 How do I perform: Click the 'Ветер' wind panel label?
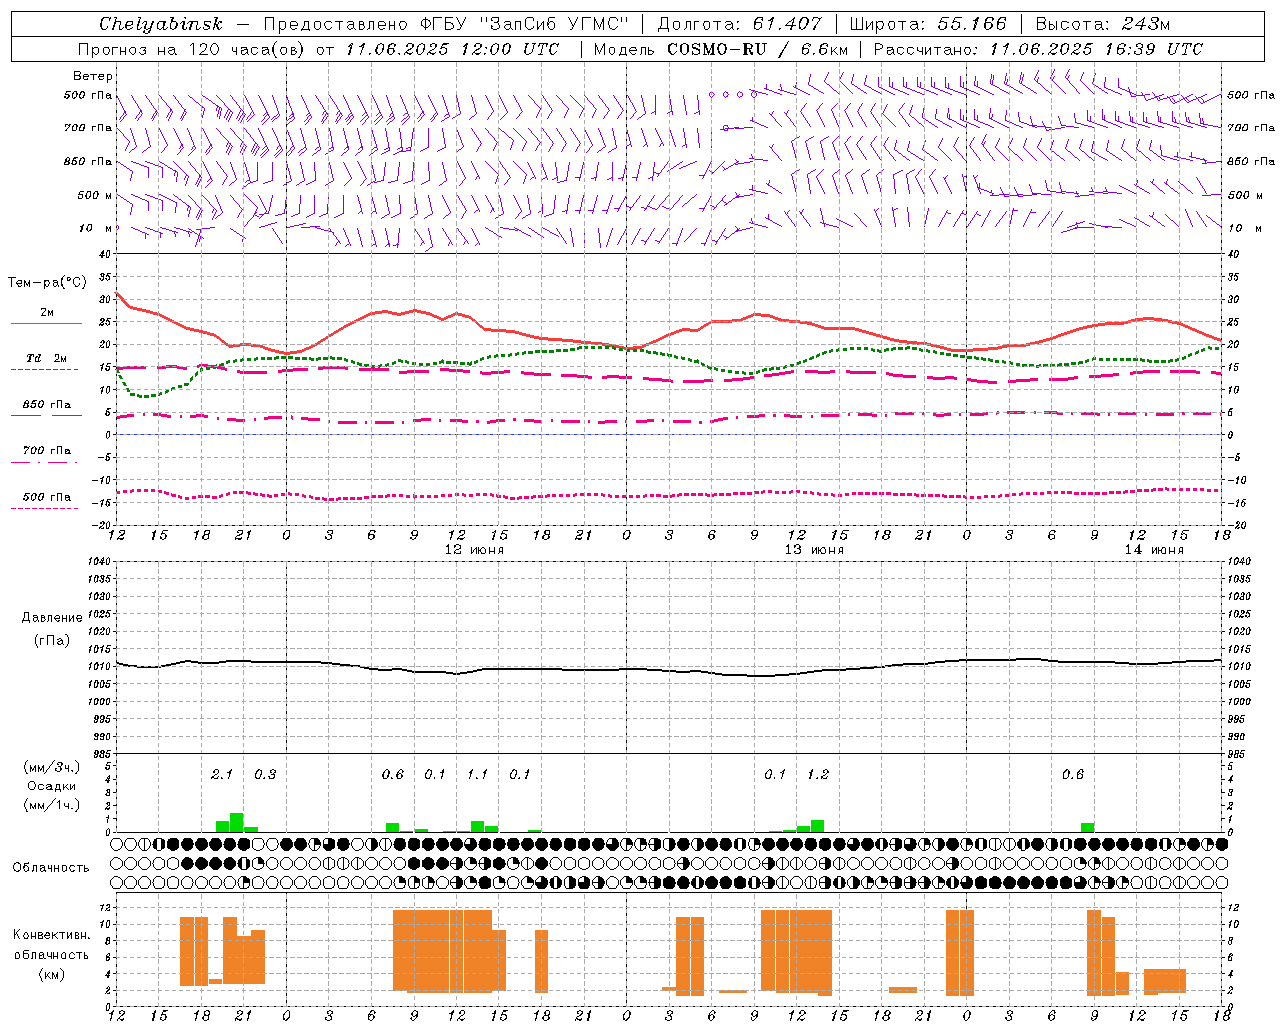point(93,76)
